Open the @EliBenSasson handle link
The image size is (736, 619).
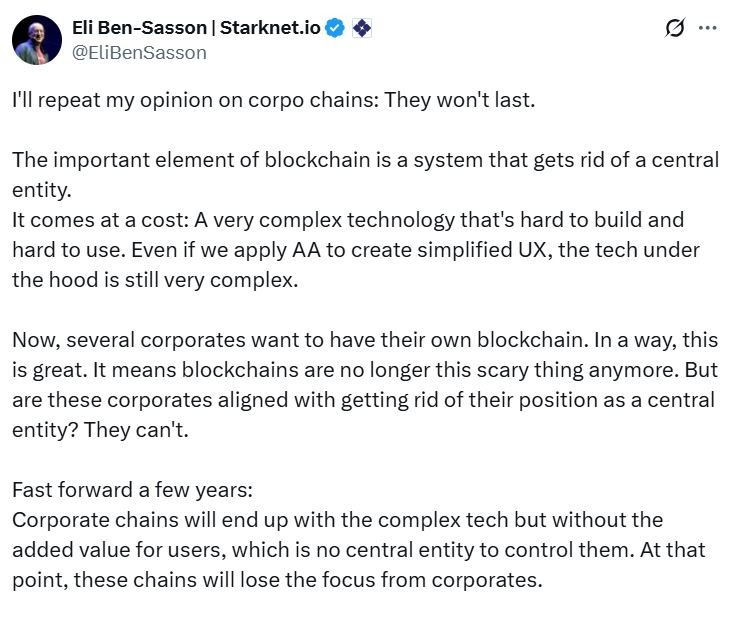click(x=139, y=52)
